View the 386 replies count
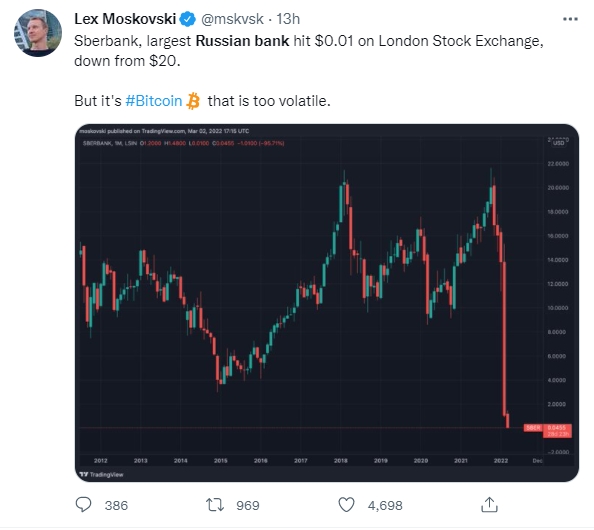 pos(116,505)
